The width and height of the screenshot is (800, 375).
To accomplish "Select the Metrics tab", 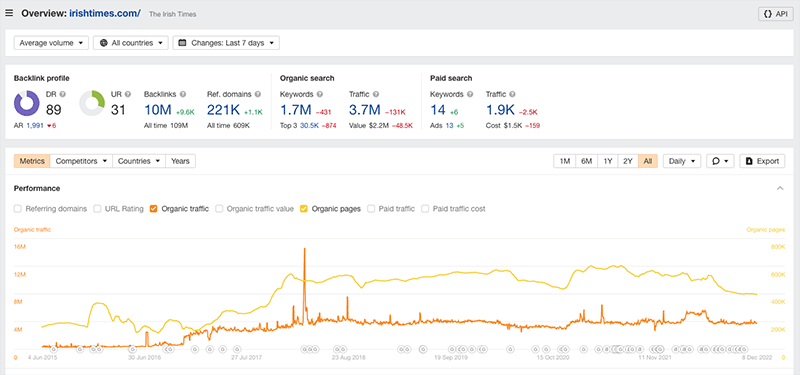I will point(32,161).
